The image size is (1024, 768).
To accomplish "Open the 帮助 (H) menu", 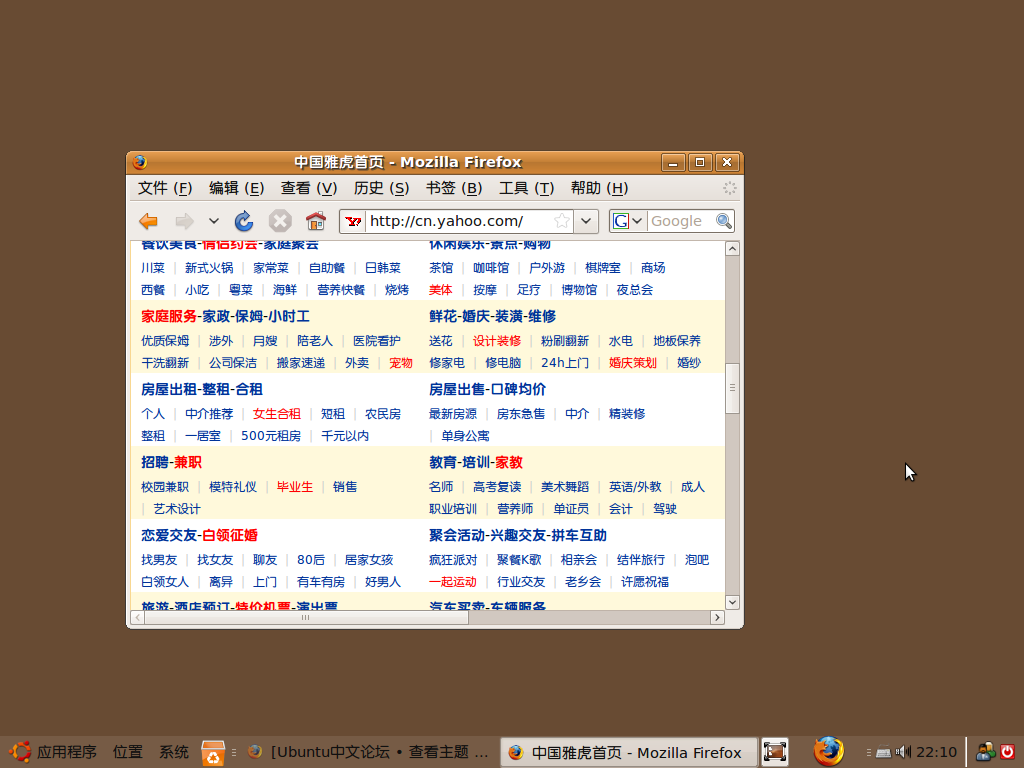I will (x=600, y=188).
